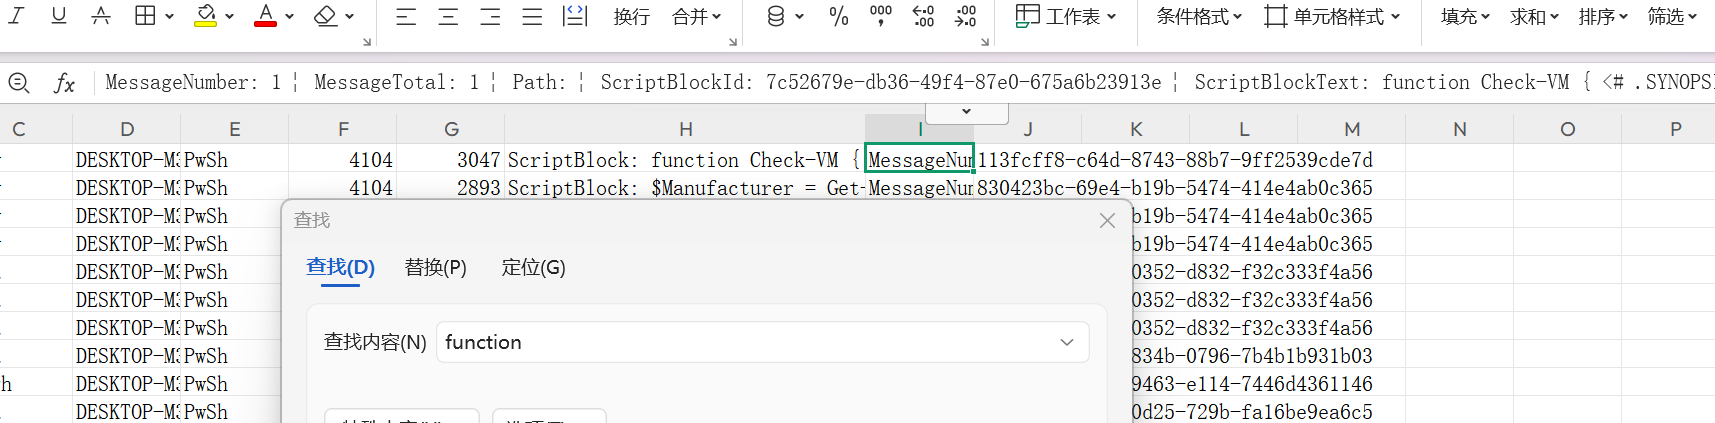Click the eraser clear icon
Viewport: 1715px width, 423px height.
click(325, 16)
